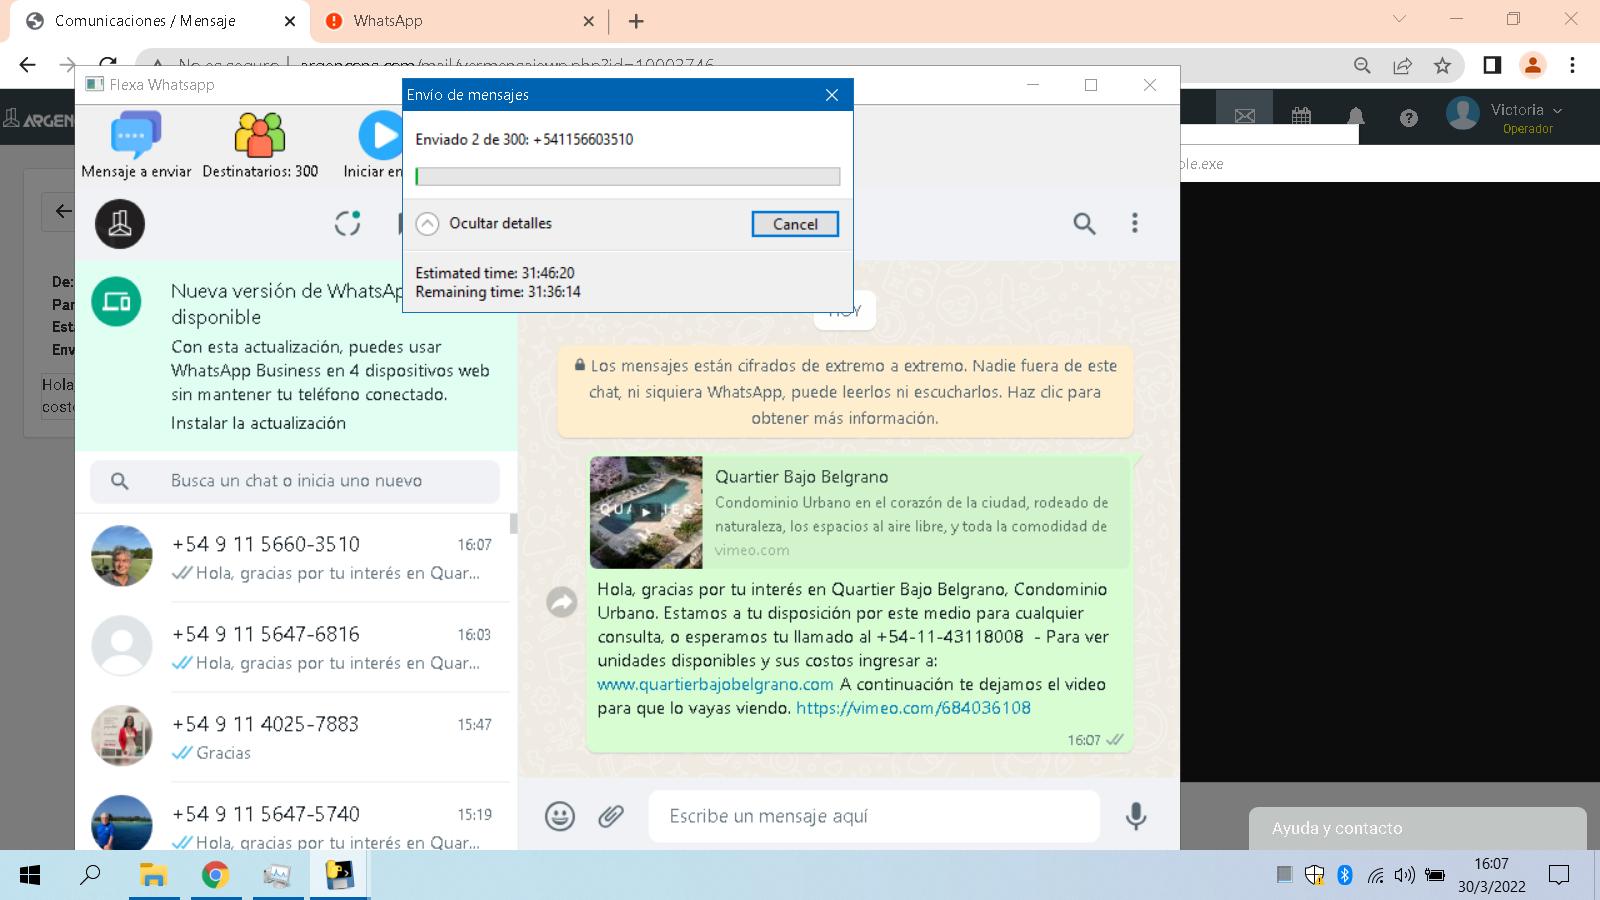This screenshot has height=900, width=1600.
Task: Forward the message using the arrow icon
Action: tap(562, 601)
